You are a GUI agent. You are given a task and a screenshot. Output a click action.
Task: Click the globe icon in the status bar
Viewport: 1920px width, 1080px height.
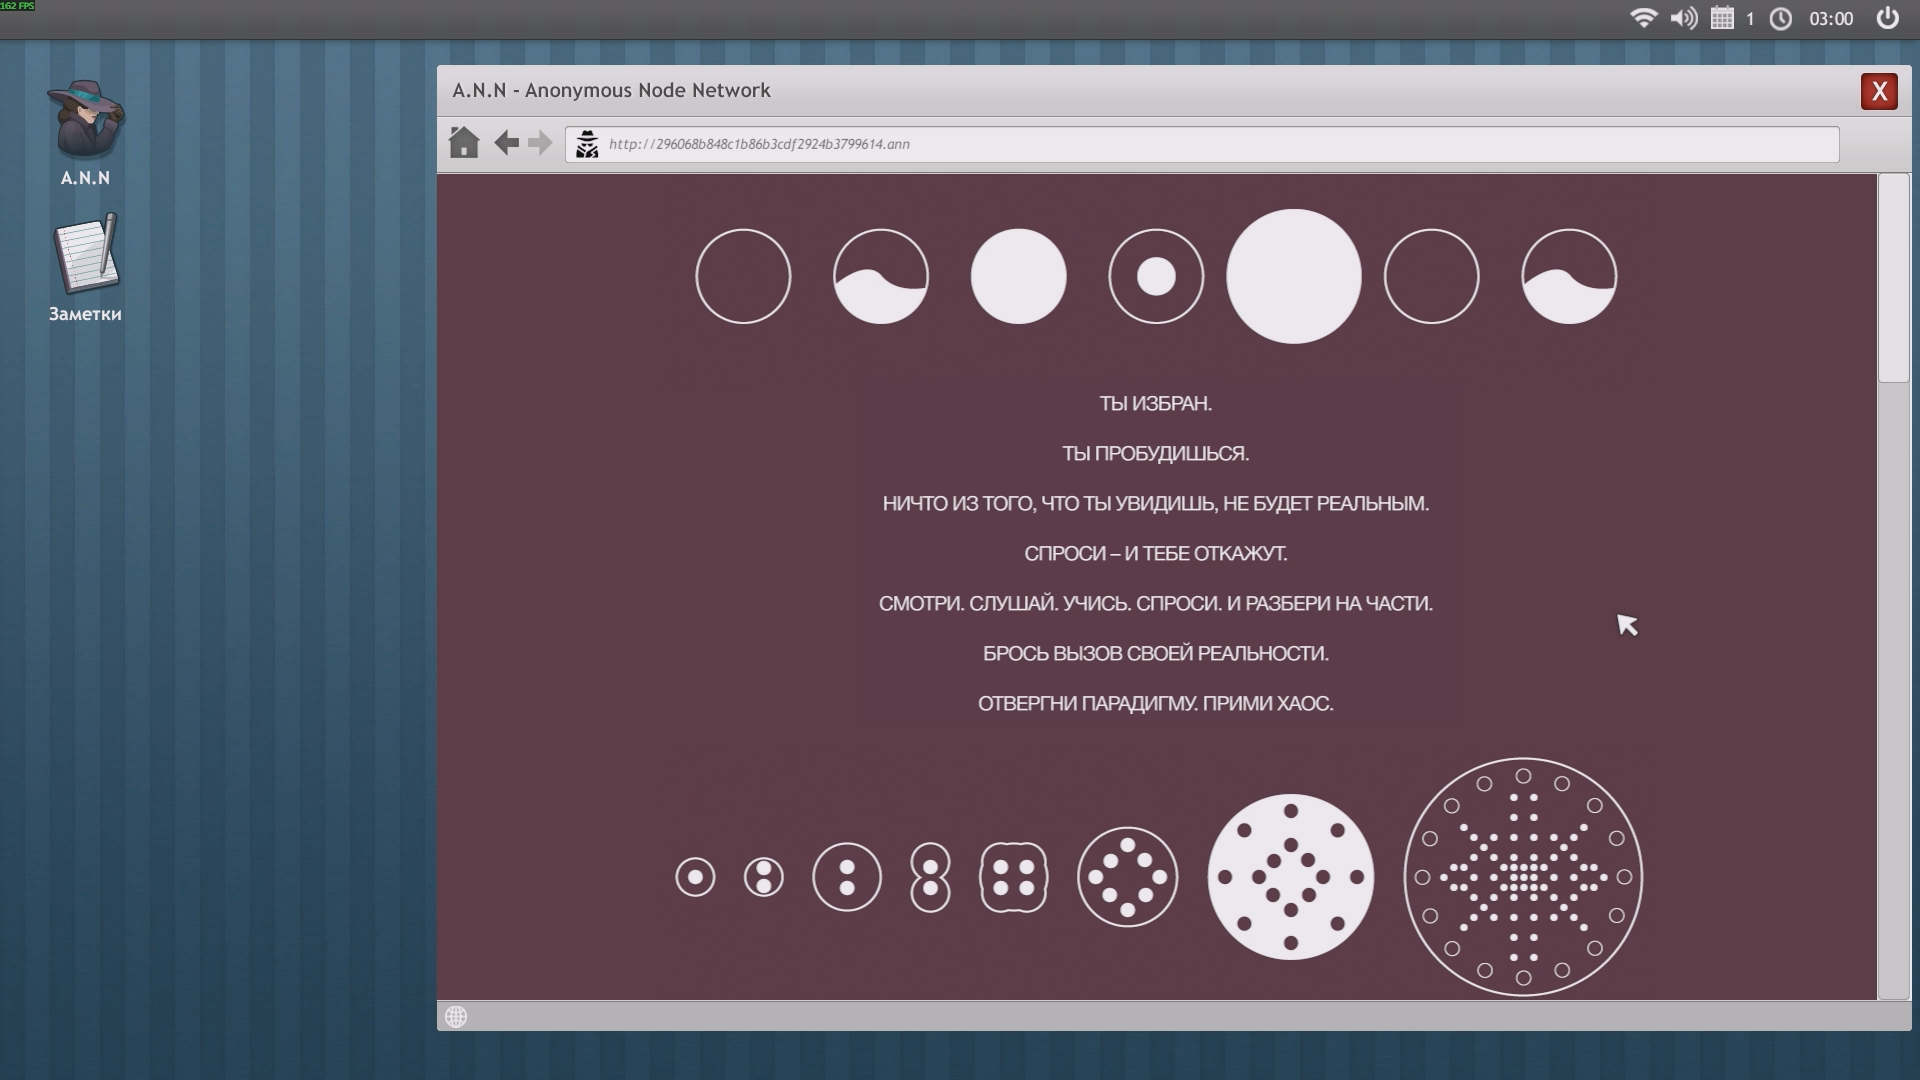pyautogui.click(x=456, y=1017)
